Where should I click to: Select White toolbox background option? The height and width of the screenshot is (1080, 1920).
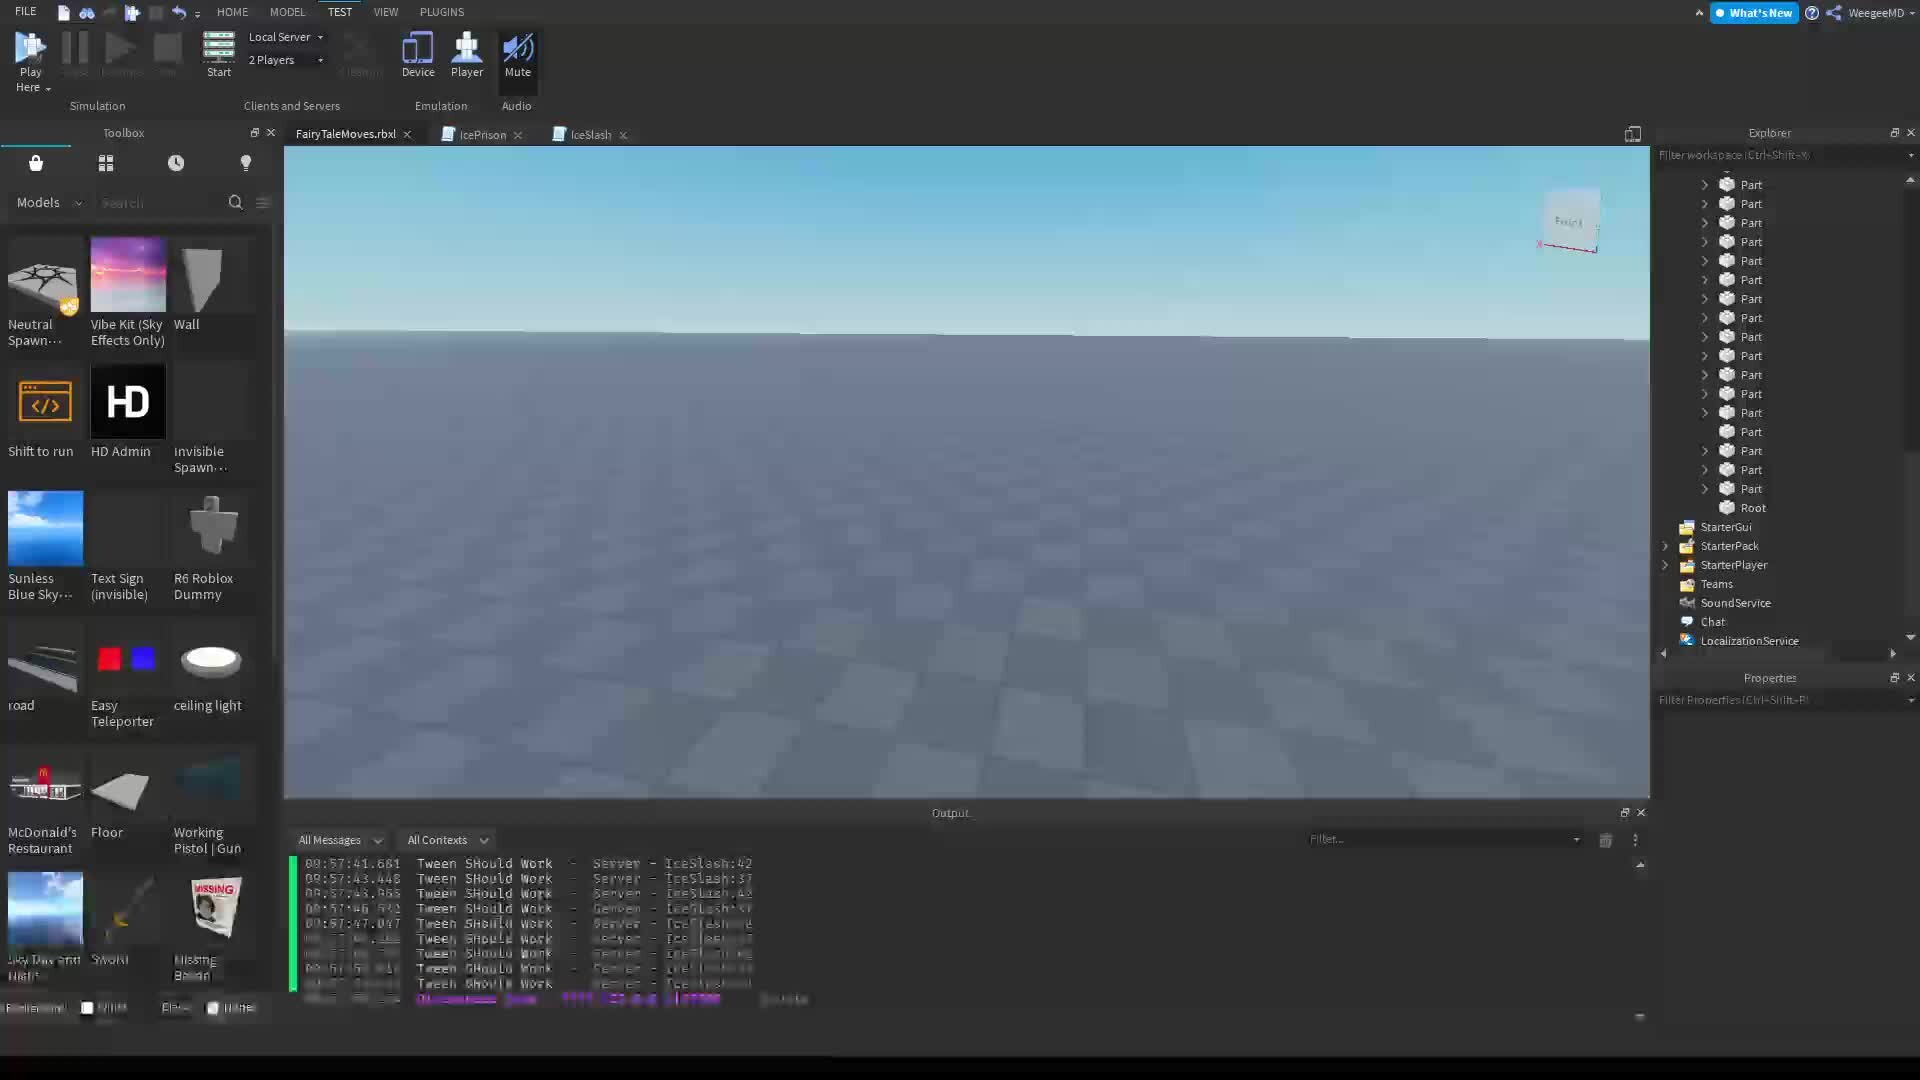click(x=88, y=1008)
